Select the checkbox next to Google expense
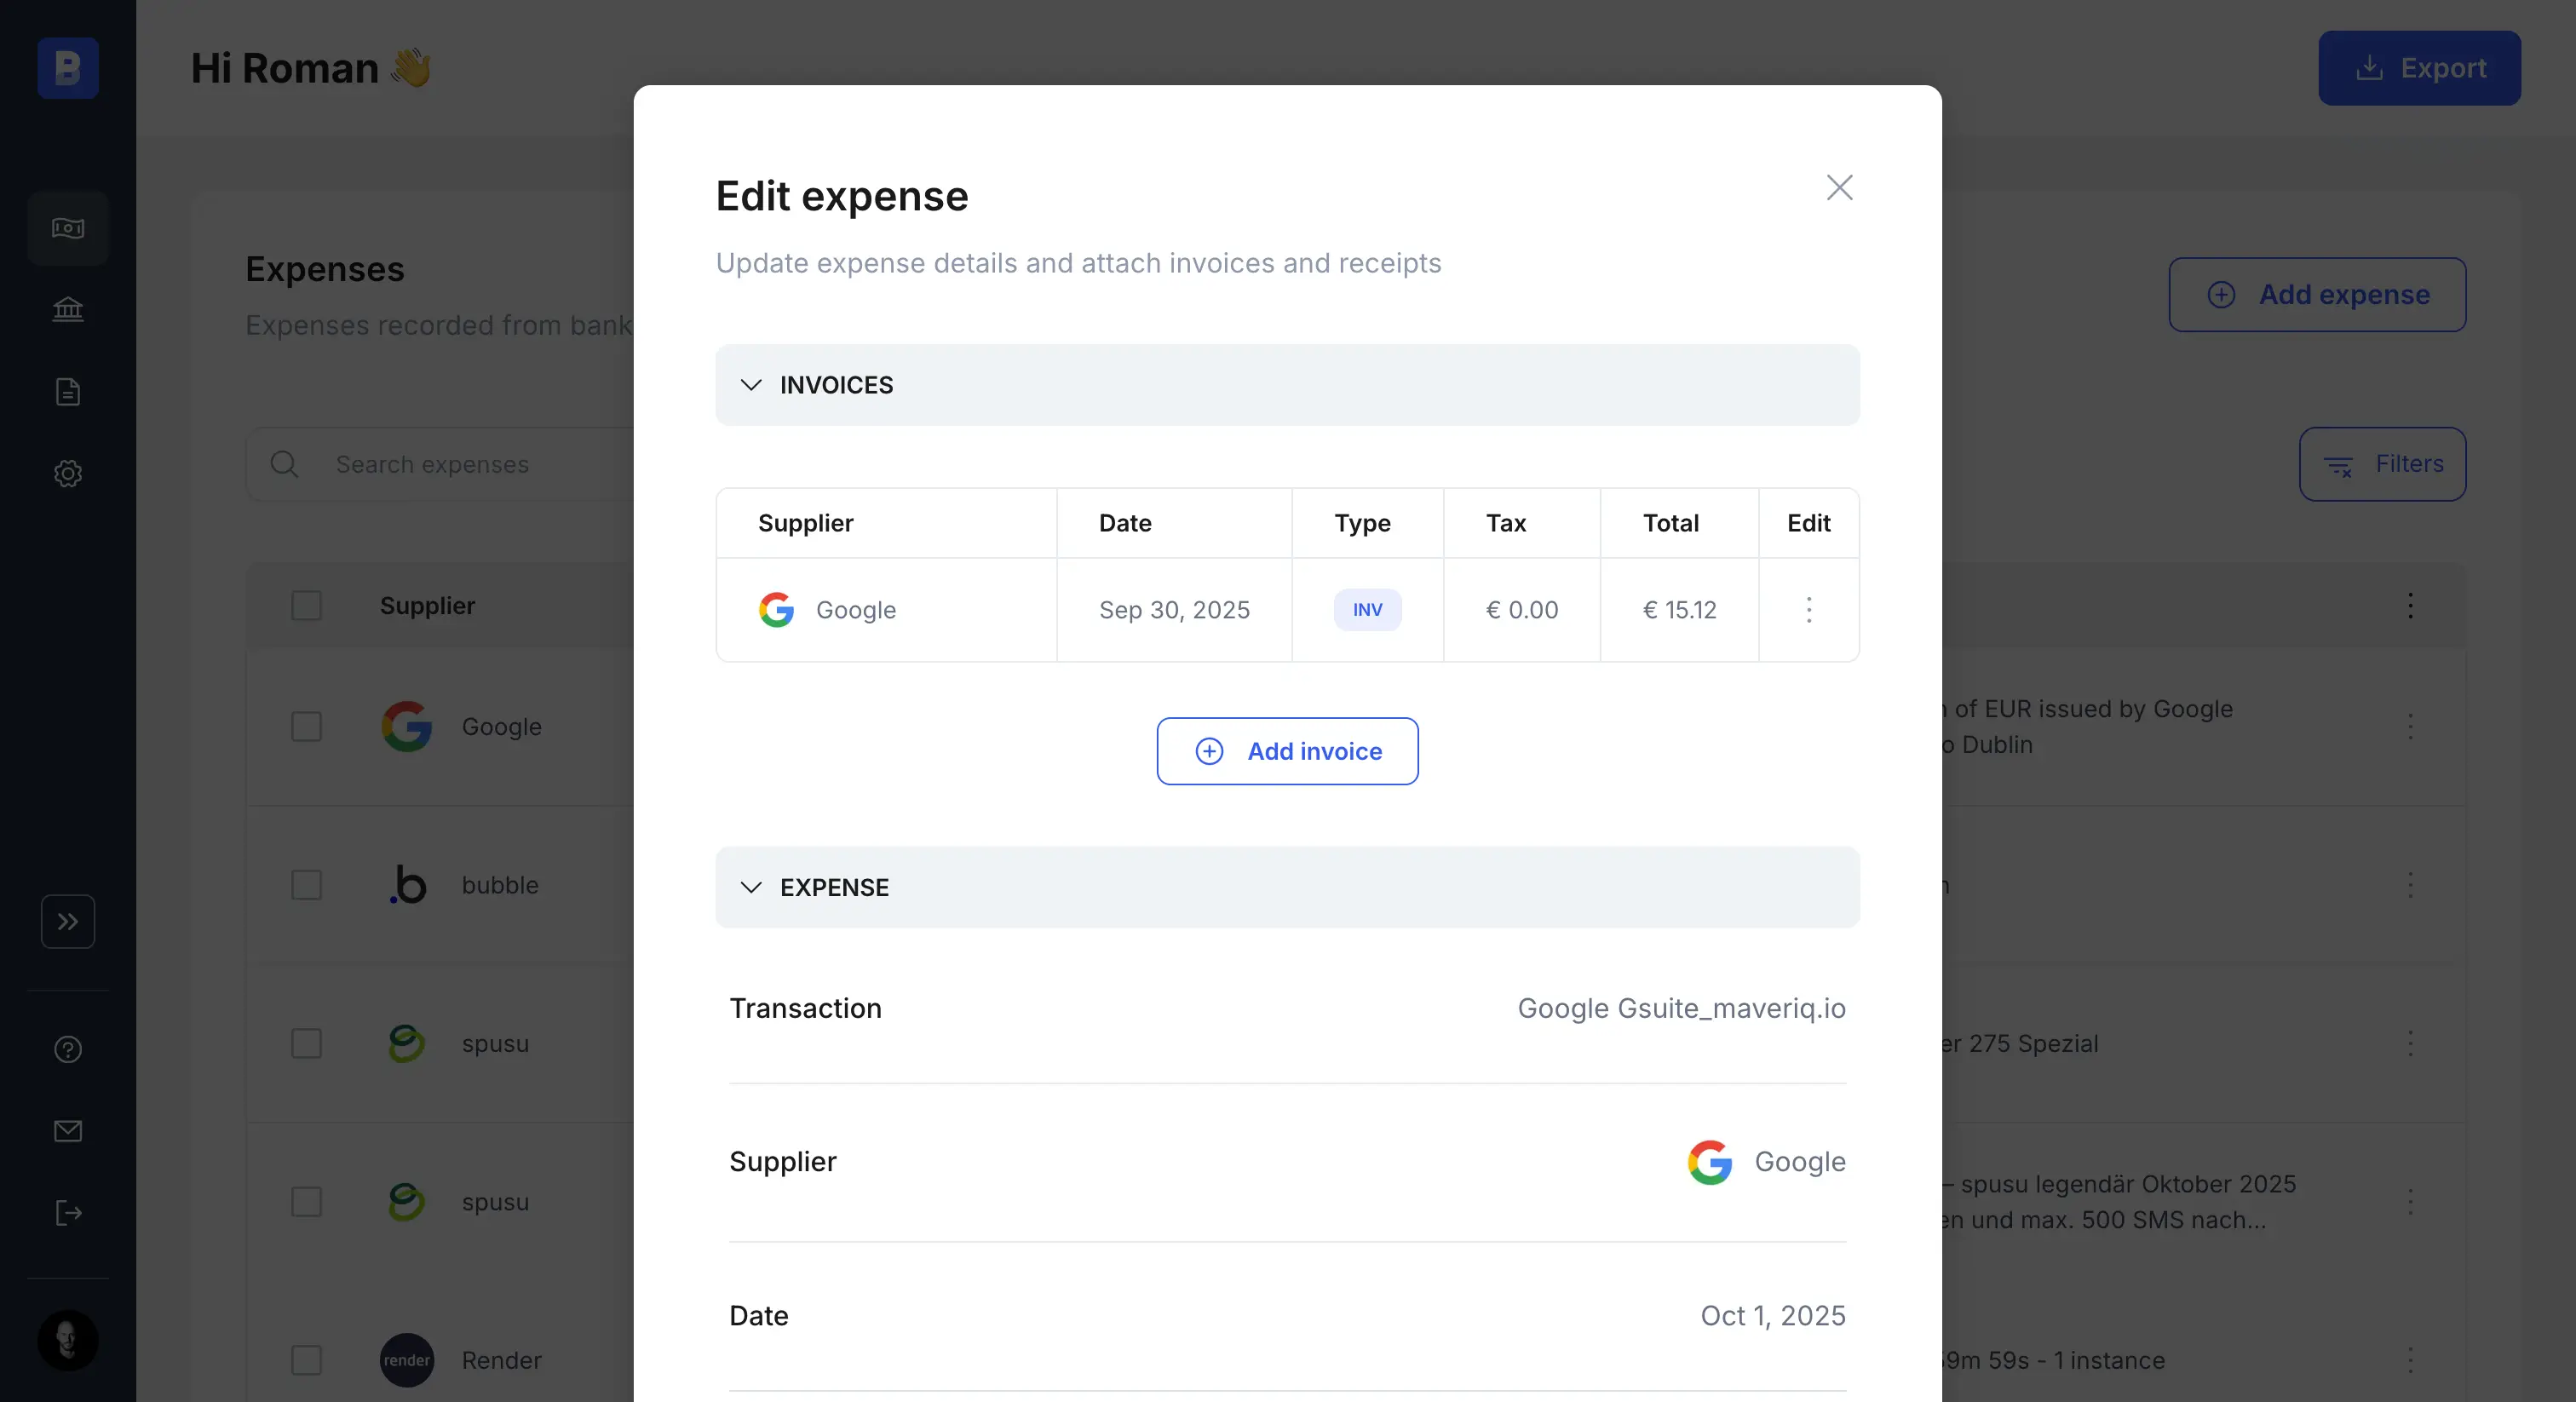2576x1402 pixels. (x=306, y=727)
